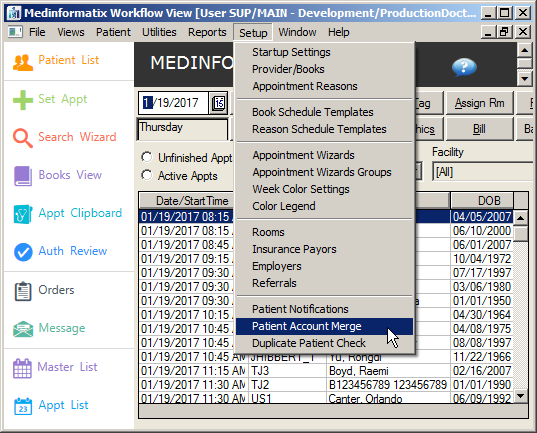Click the Assign Rm button
The width and height of the screenshot is (537, 433).
click(x=479, y=103)
